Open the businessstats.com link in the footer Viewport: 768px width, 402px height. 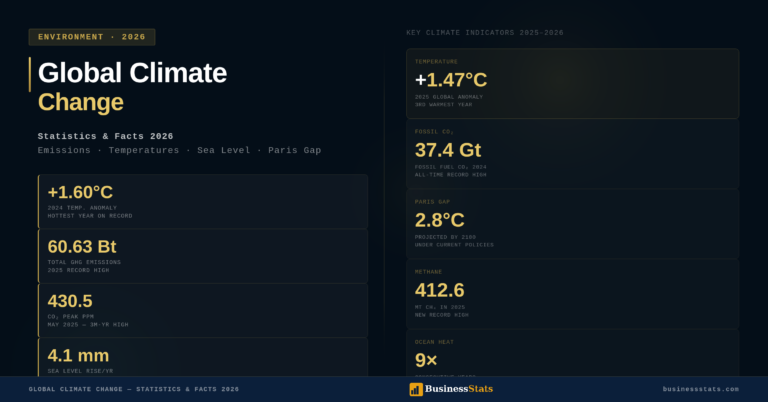[700, 389]
